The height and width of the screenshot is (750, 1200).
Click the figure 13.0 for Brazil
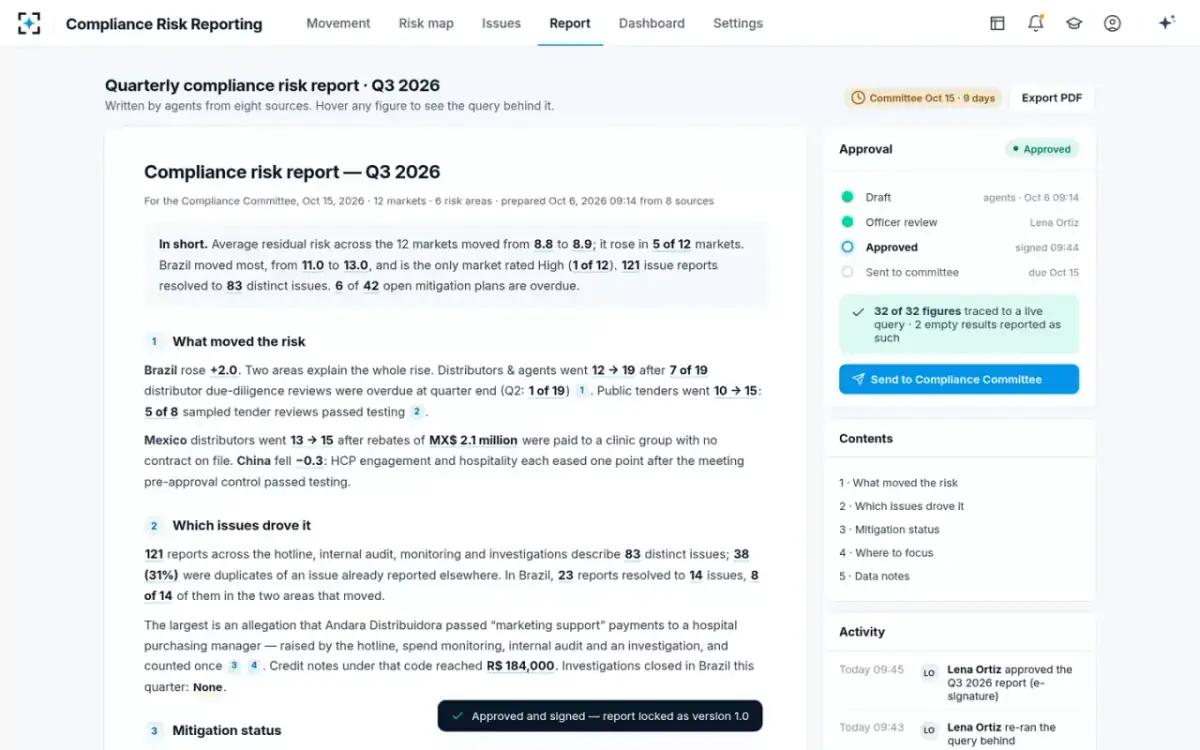[357, 266]
